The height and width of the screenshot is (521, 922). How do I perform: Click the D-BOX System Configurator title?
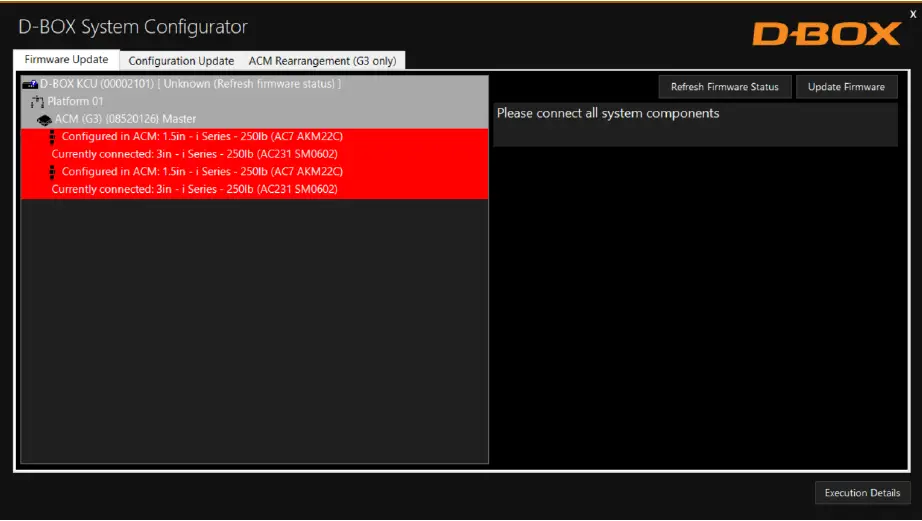coord(133,27)
